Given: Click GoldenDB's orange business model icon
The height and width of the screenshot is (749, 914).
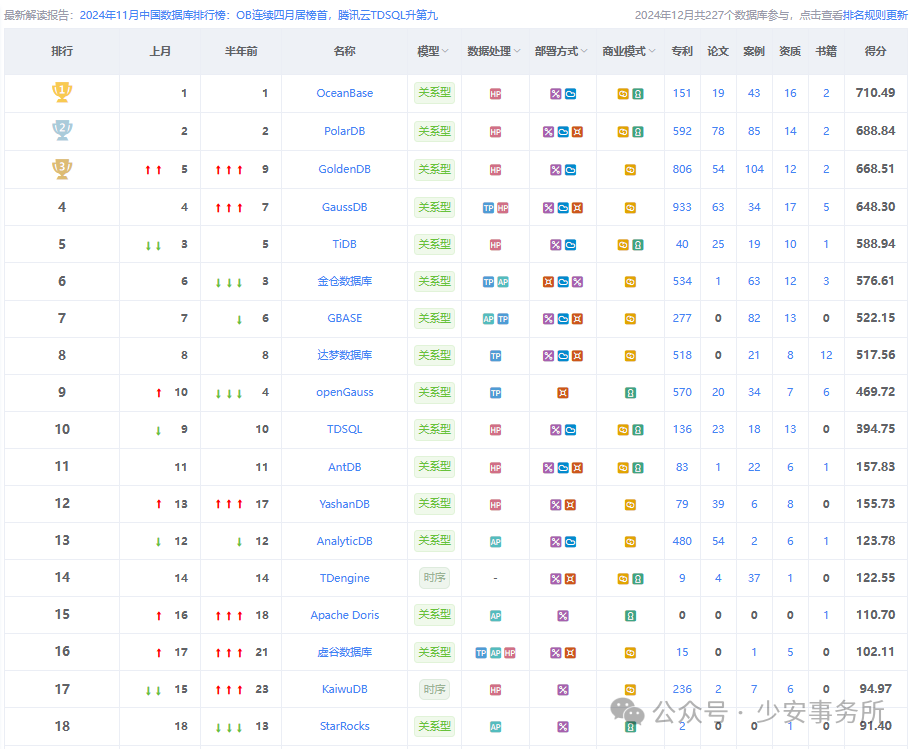Looking at the screenshot, I should point(630,170).
